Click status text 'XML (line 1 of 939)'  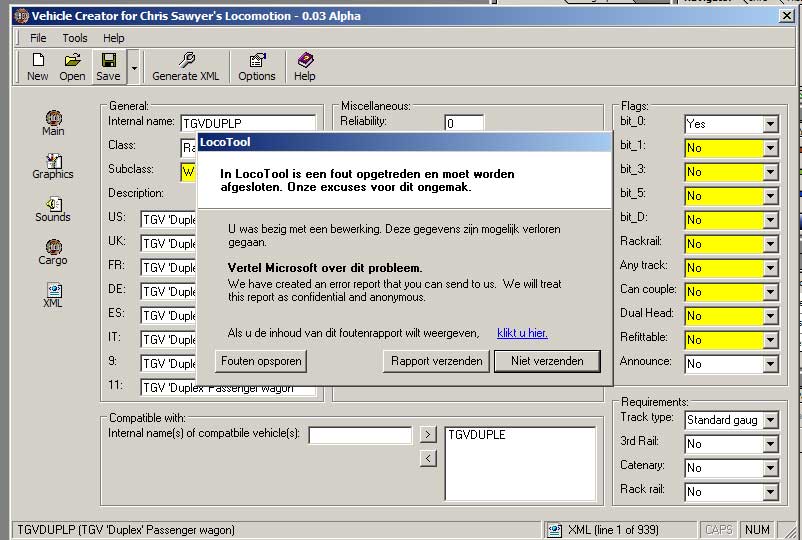pos(613,530)
